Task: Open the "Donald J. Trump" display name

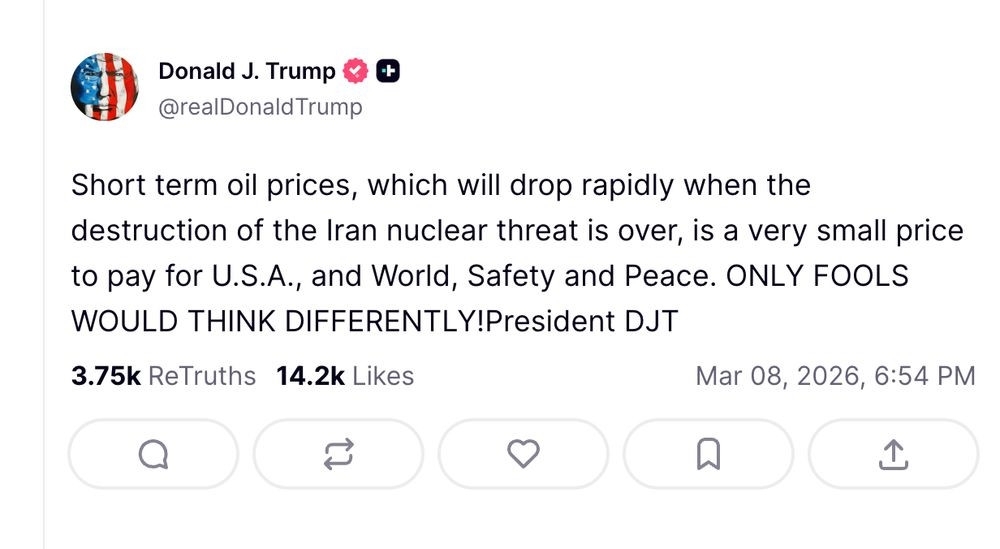Action: click(247, 72)
